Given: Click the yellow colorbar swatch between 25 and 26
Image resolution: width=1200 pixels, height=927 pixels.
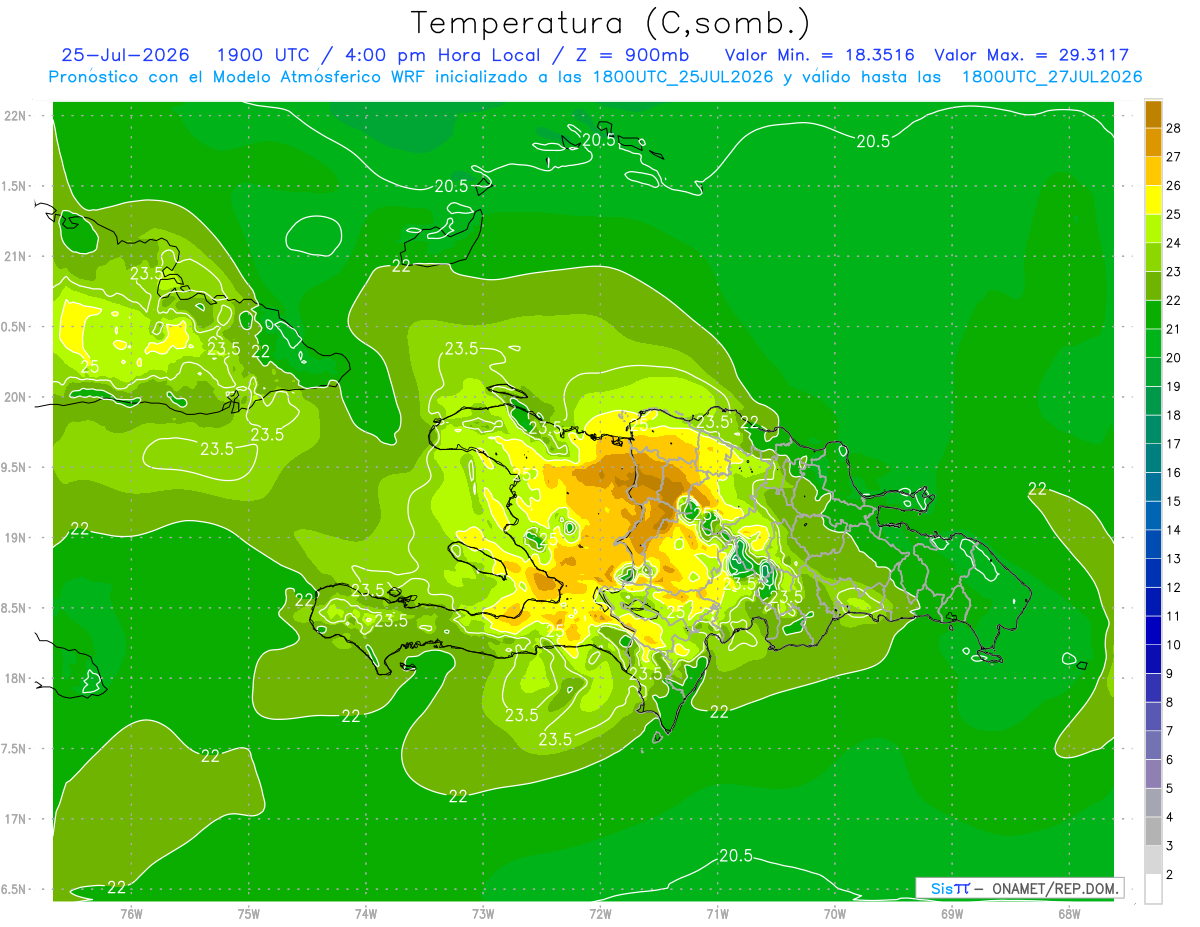Looking at the screenshot, I should pos(1153,200).
